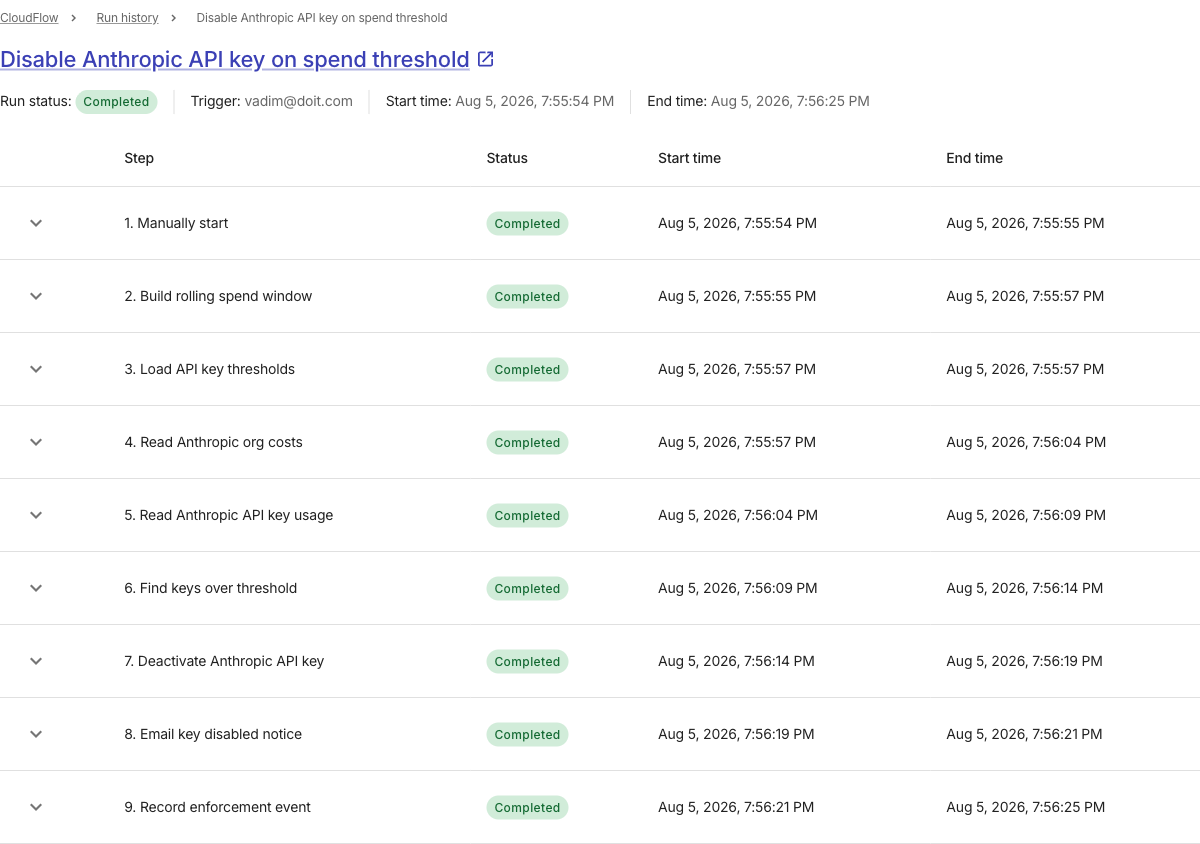This screenshot has height=844, width=1200.
Task: Click the Run status Completed badge
Action: (x=116, y=101)
